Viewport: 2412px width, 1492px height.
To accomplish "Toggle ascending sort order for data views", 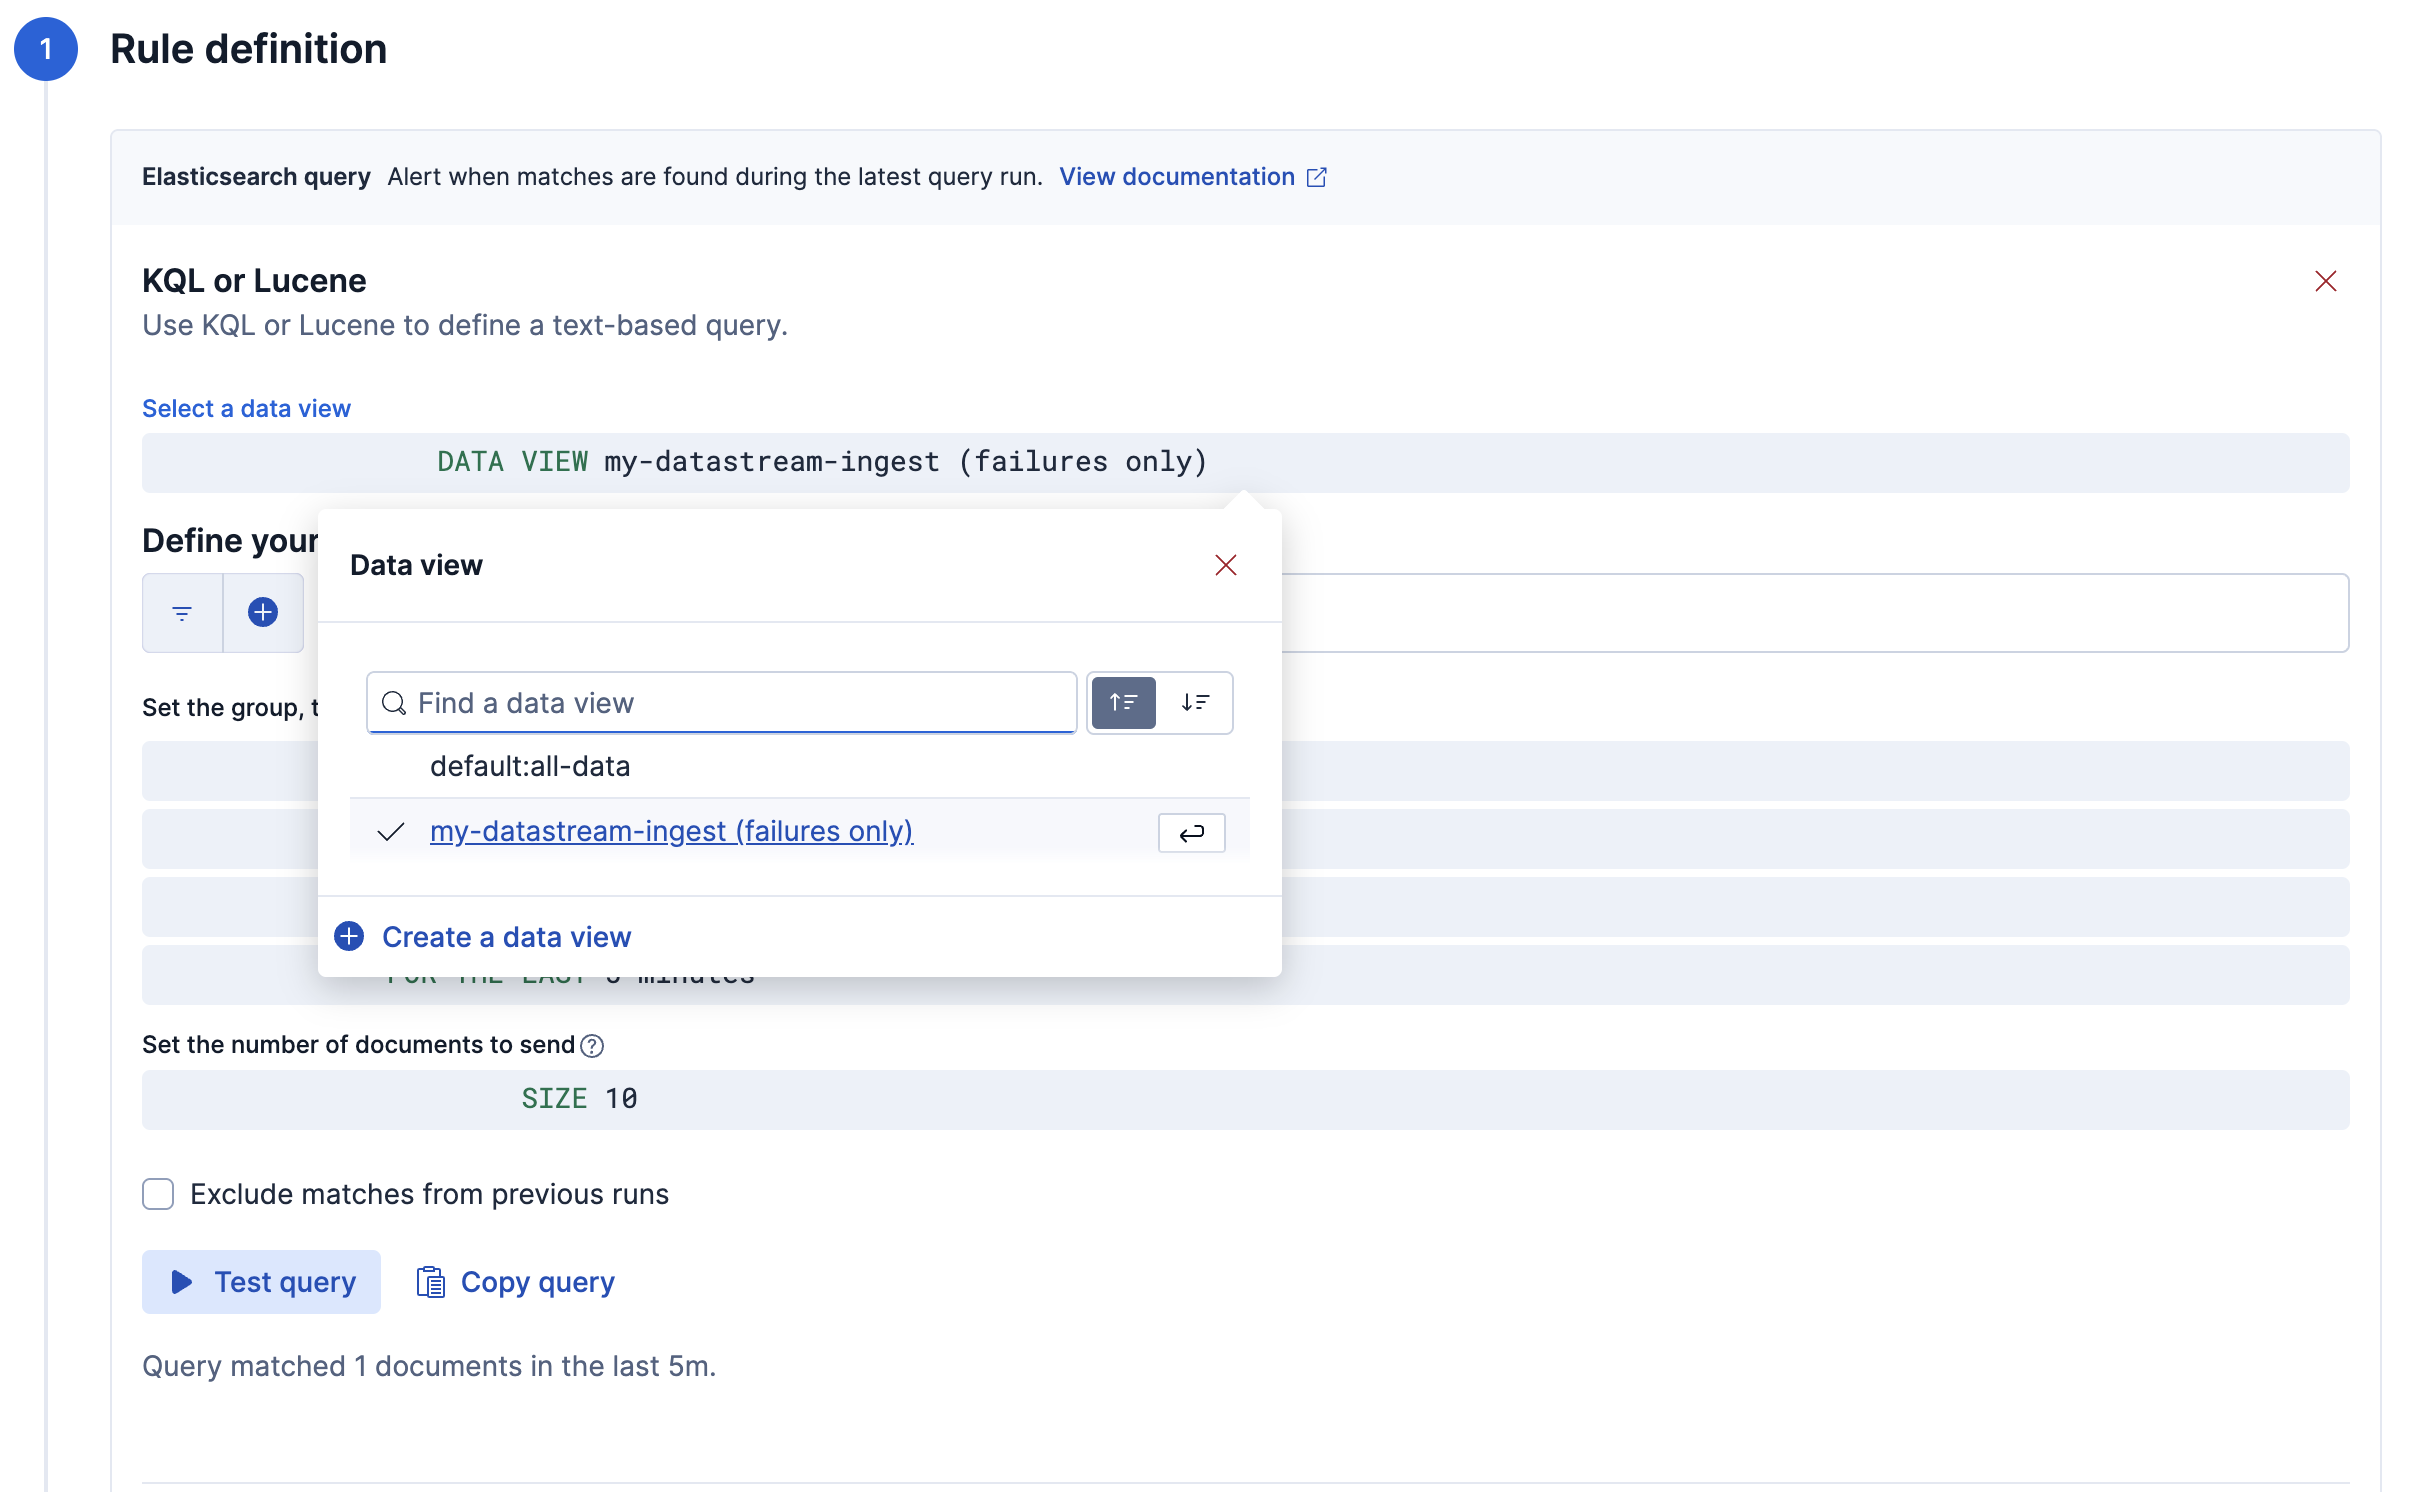I will 1123,702.
